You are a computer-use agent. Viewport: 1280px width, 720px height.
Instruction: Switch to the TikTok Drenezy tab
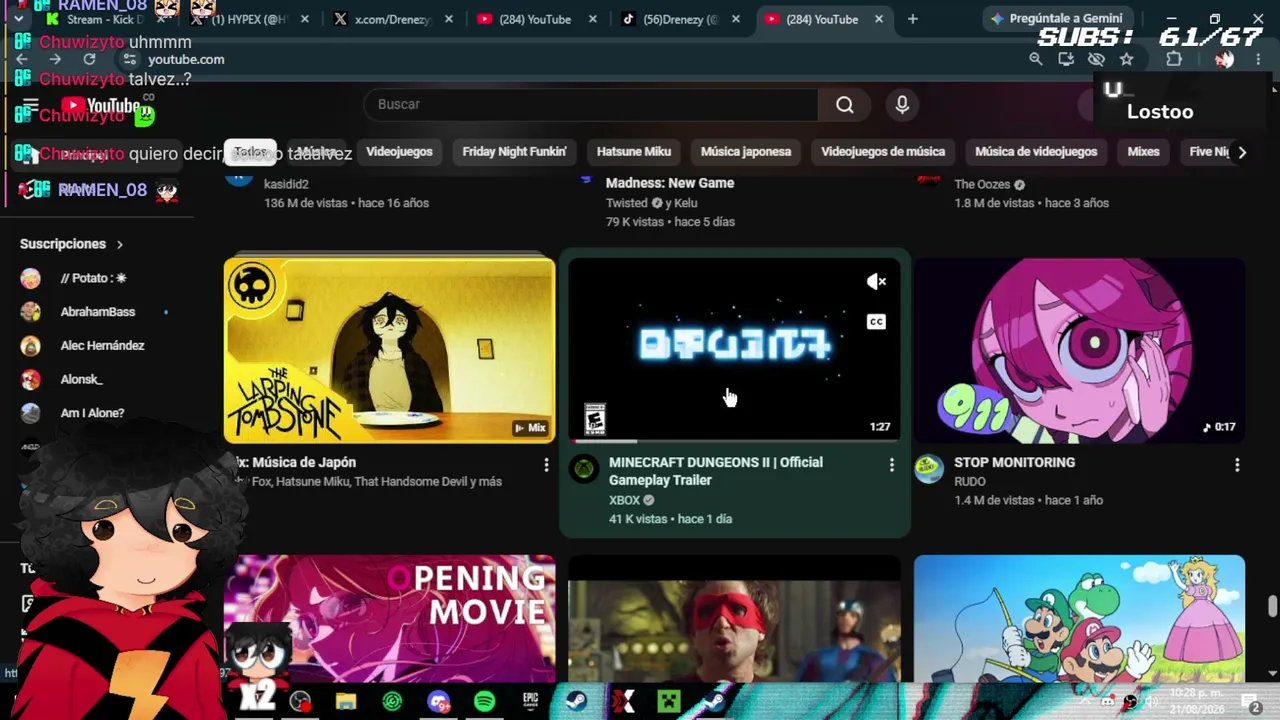[x=680, y=19]
